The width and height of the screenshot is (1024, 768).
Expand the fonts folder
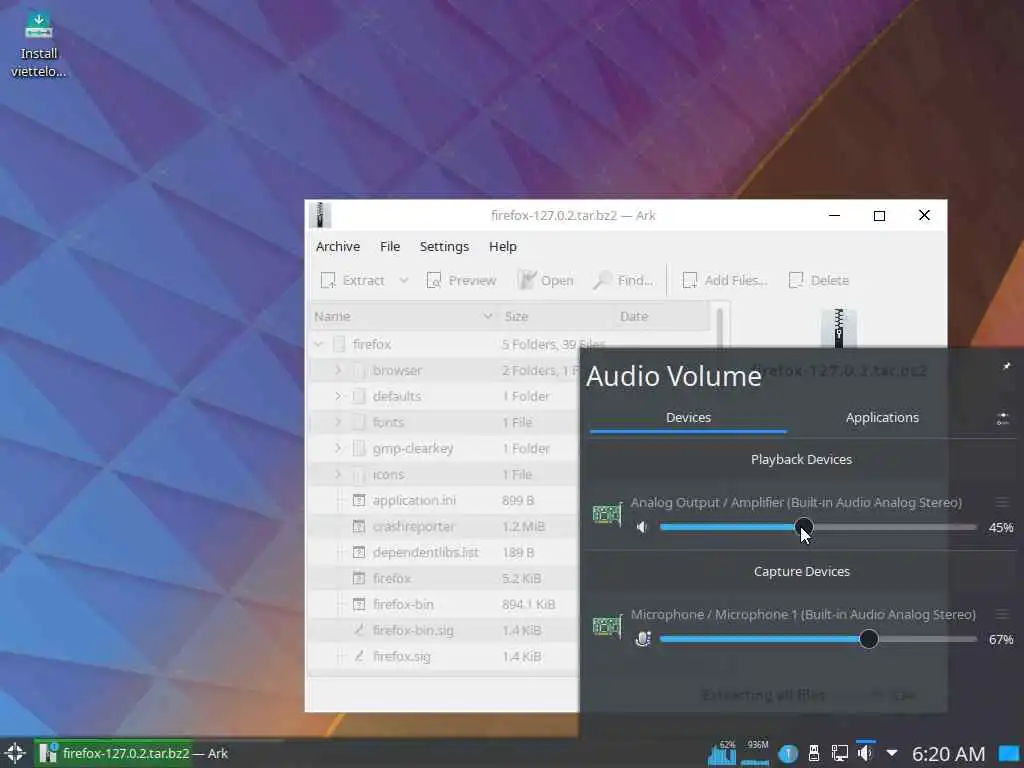(338, 423)
